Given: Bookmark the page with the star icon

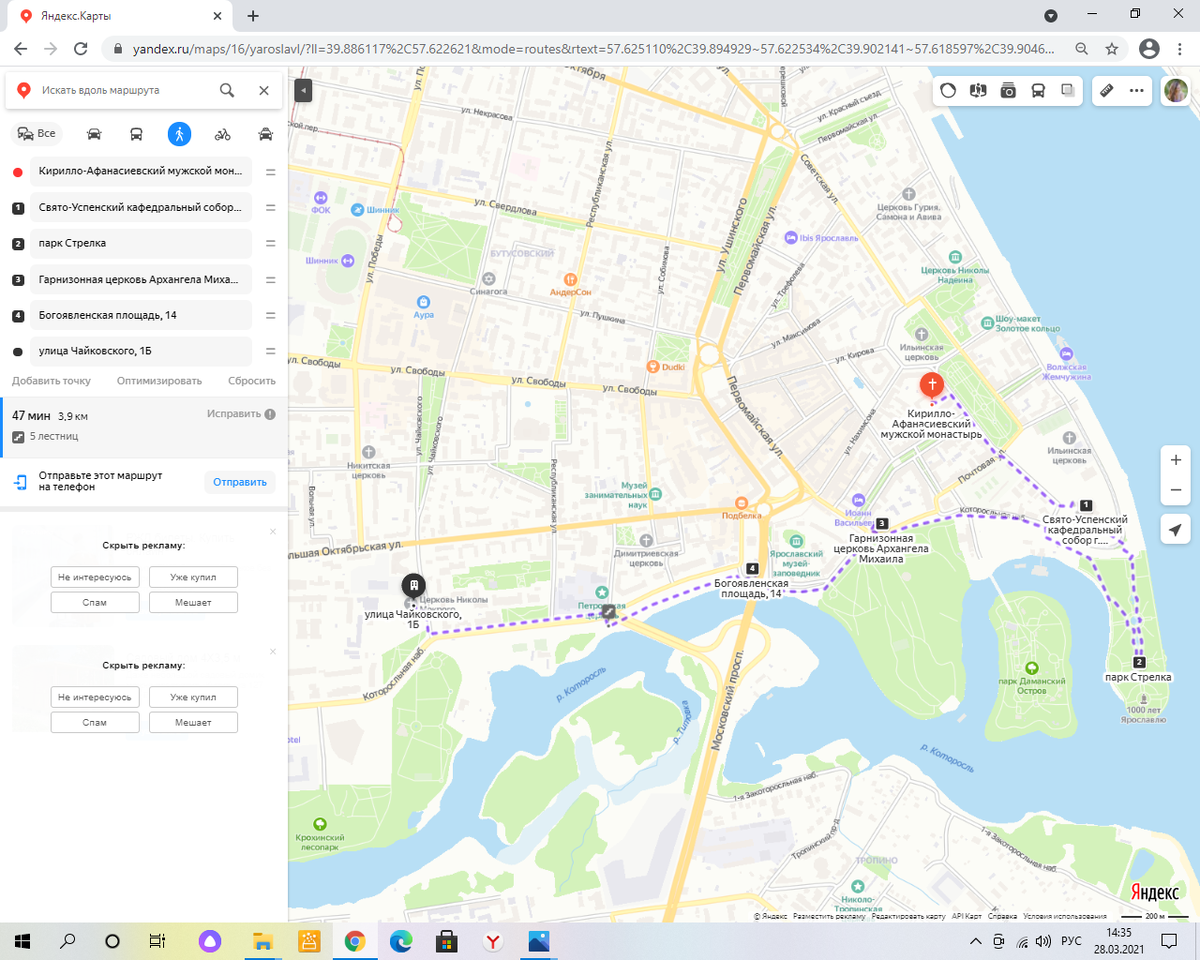Looking at the screenshot, I should 1111,48.
